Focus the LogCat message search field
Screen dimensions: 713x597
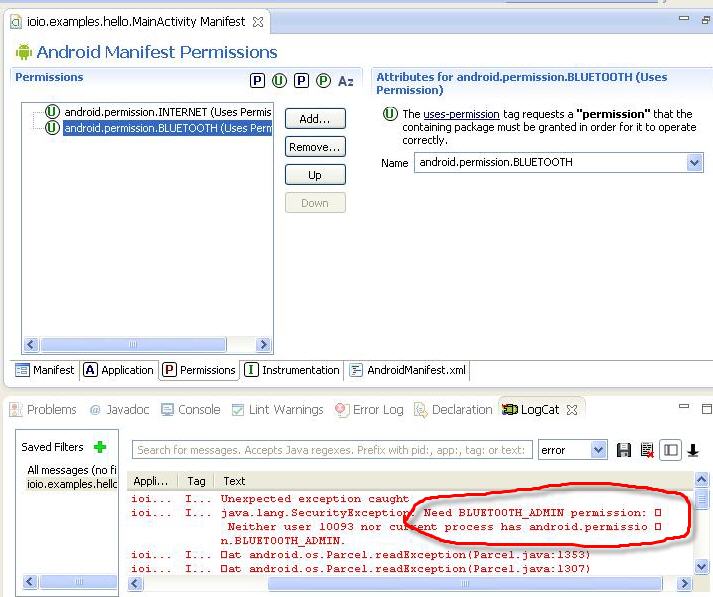click(x=332, y=450)
